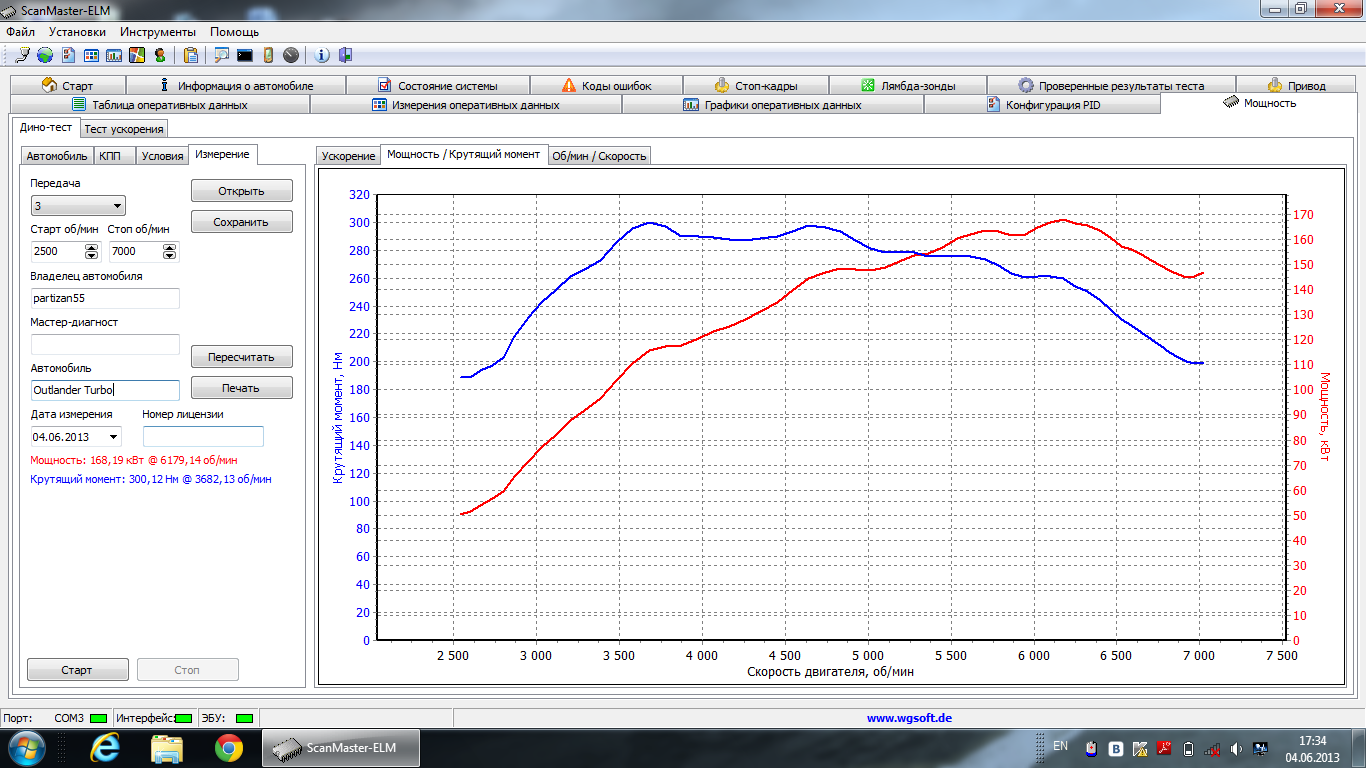
Task: Launch Google Chrome from the taskbar
Action: tap(228, 747)
